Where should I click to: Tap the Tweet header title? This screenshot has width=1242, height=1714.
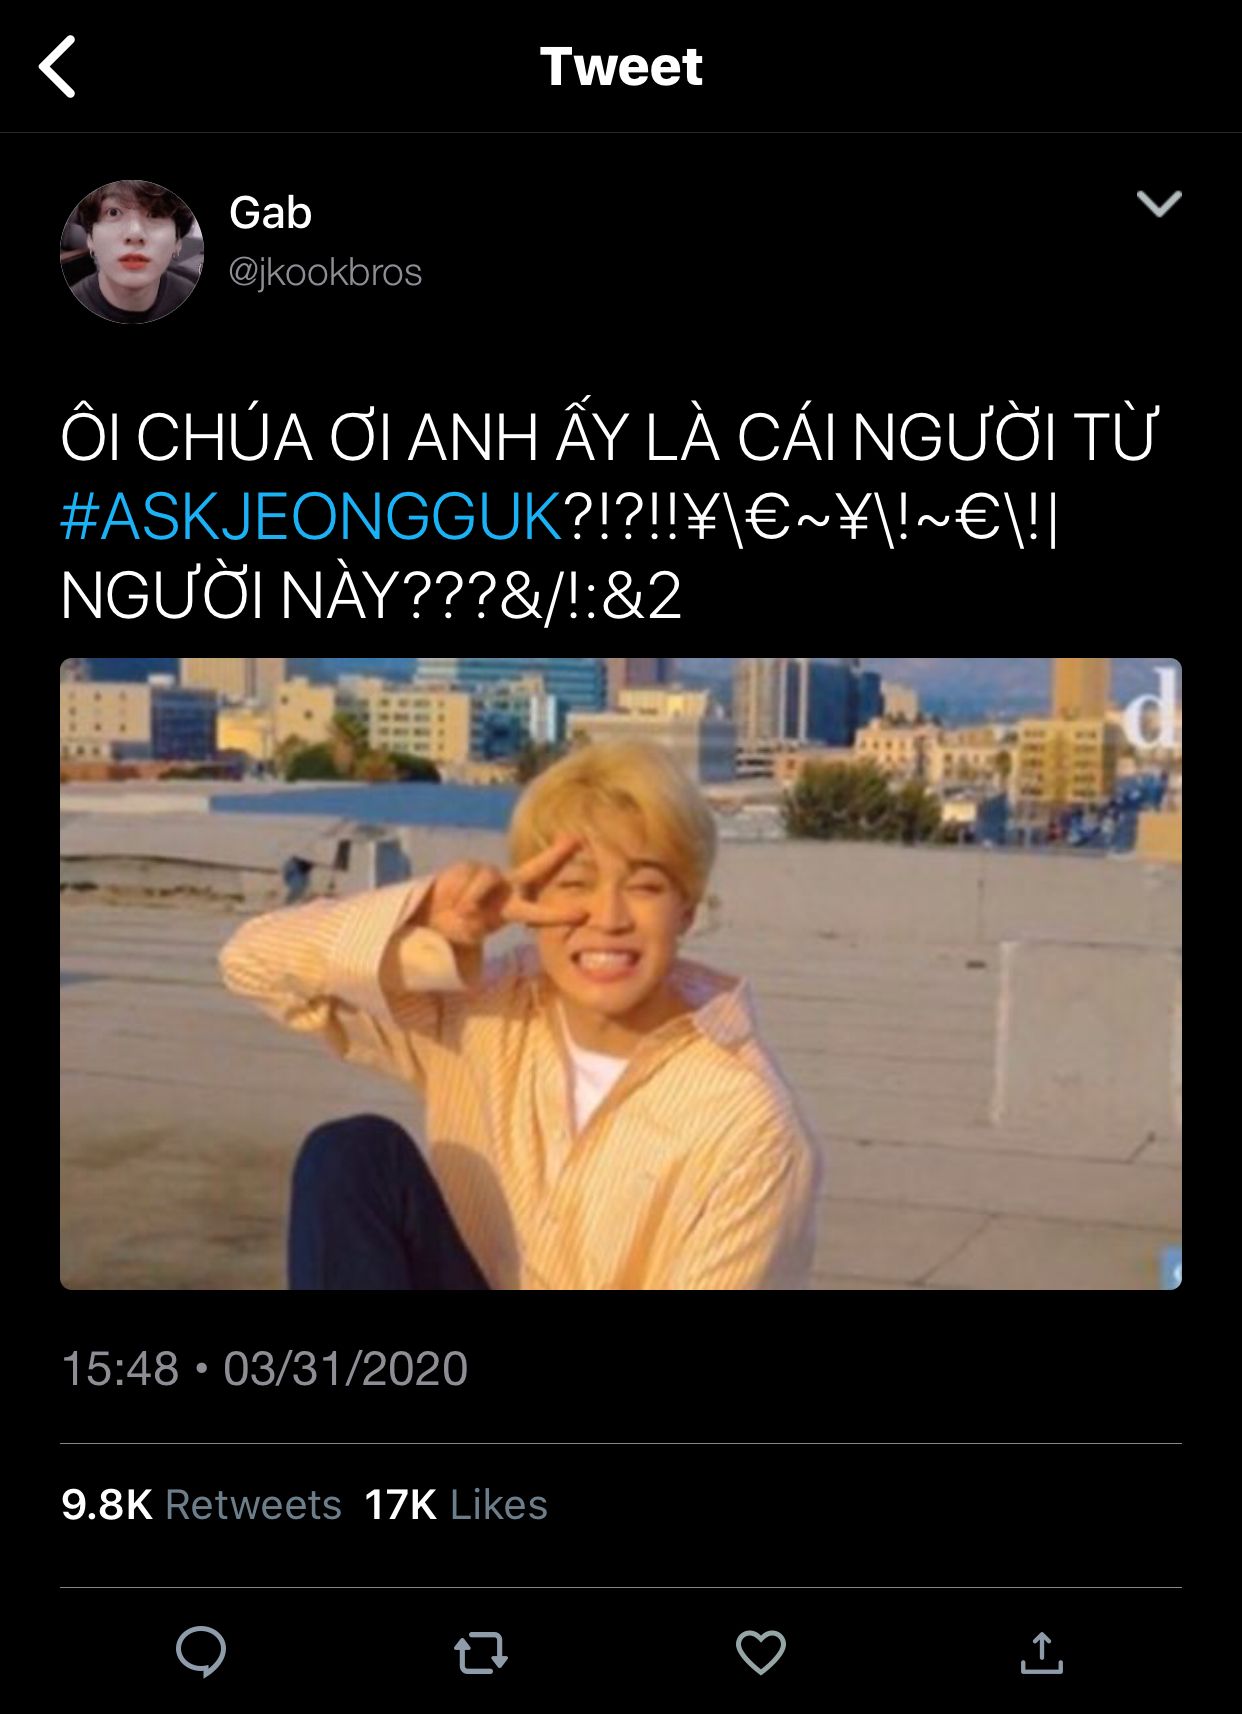pyautogui.click(x=621, y=67)
